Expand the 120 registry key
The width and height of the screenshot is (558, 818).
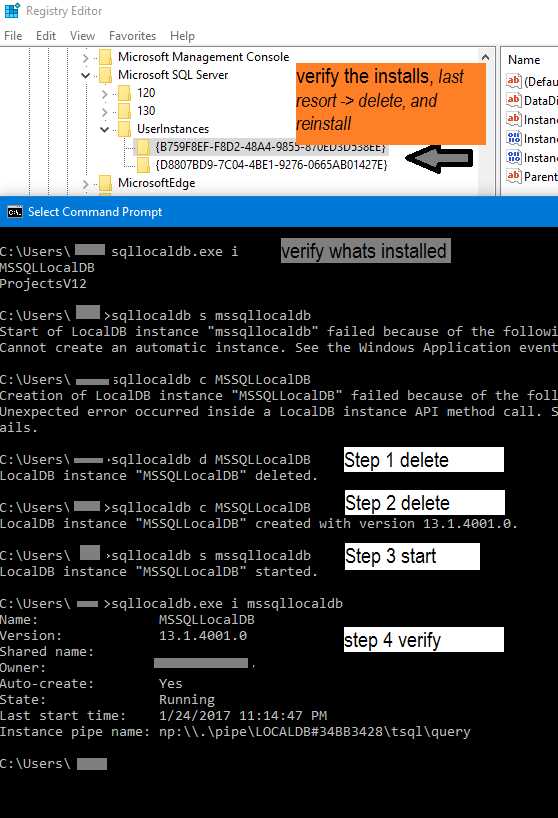104,93
